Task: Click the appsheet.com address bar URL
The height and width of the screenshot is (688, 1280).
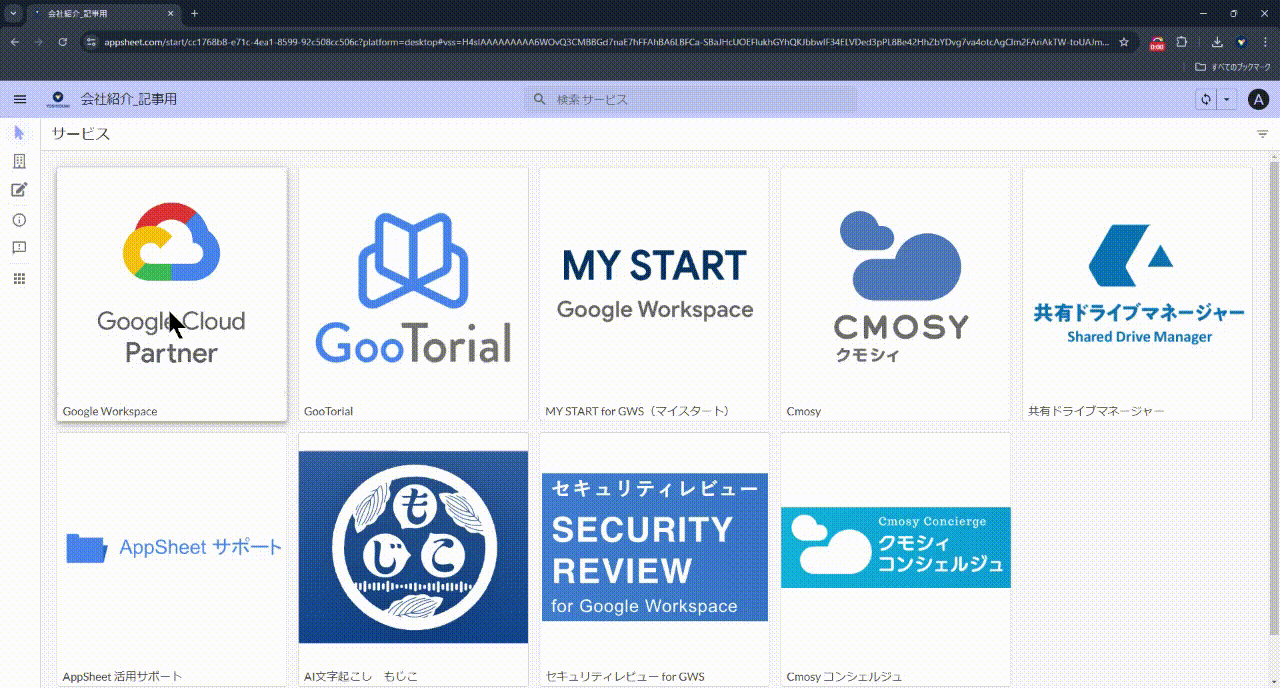Action: [x=606, y=42]
